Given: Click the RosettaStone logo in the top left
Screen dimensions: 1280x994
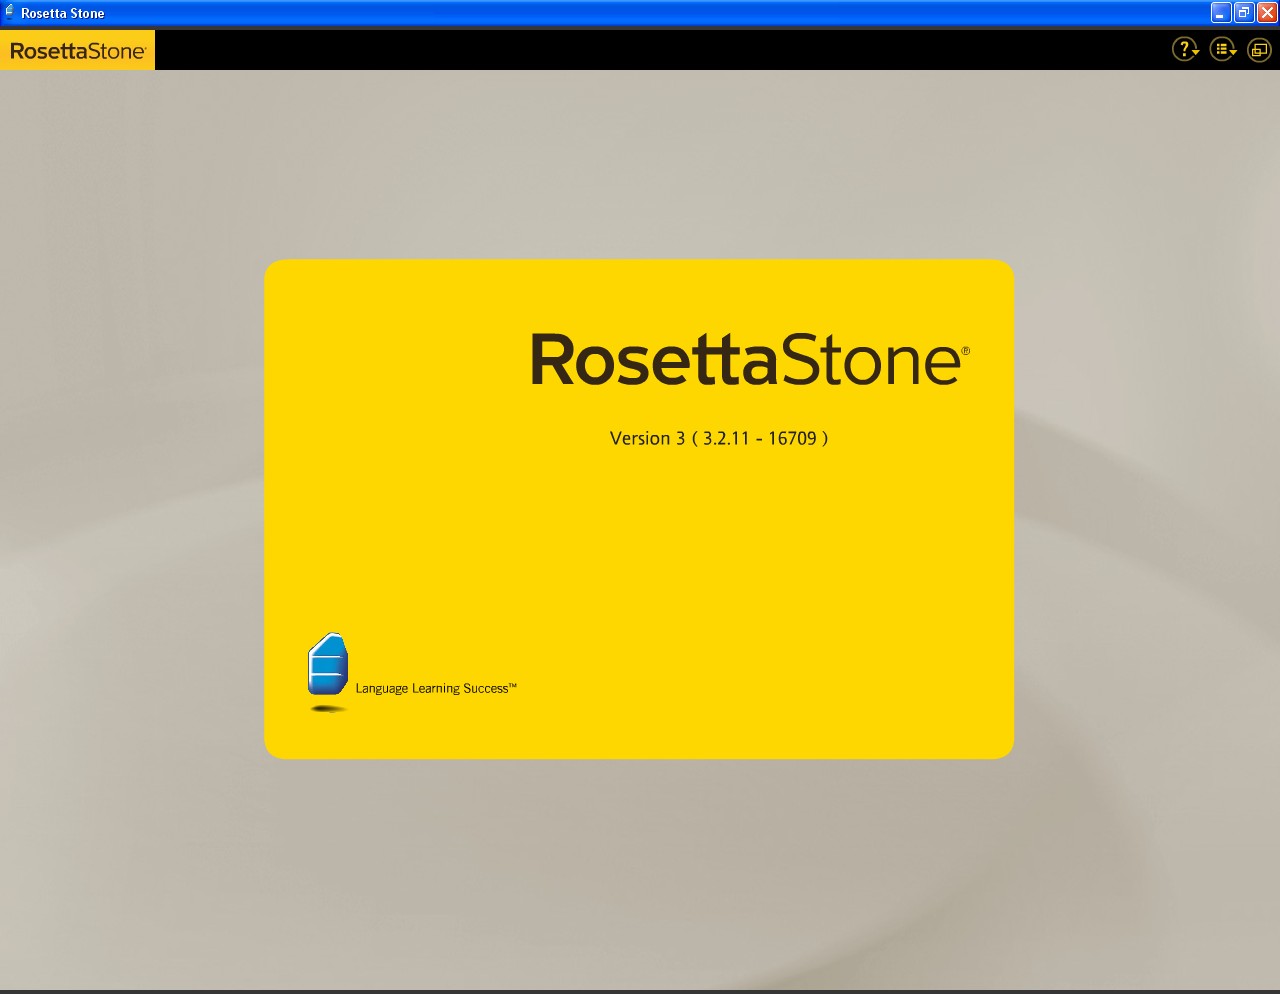Looking at the screenshot, I should [78, 50].
